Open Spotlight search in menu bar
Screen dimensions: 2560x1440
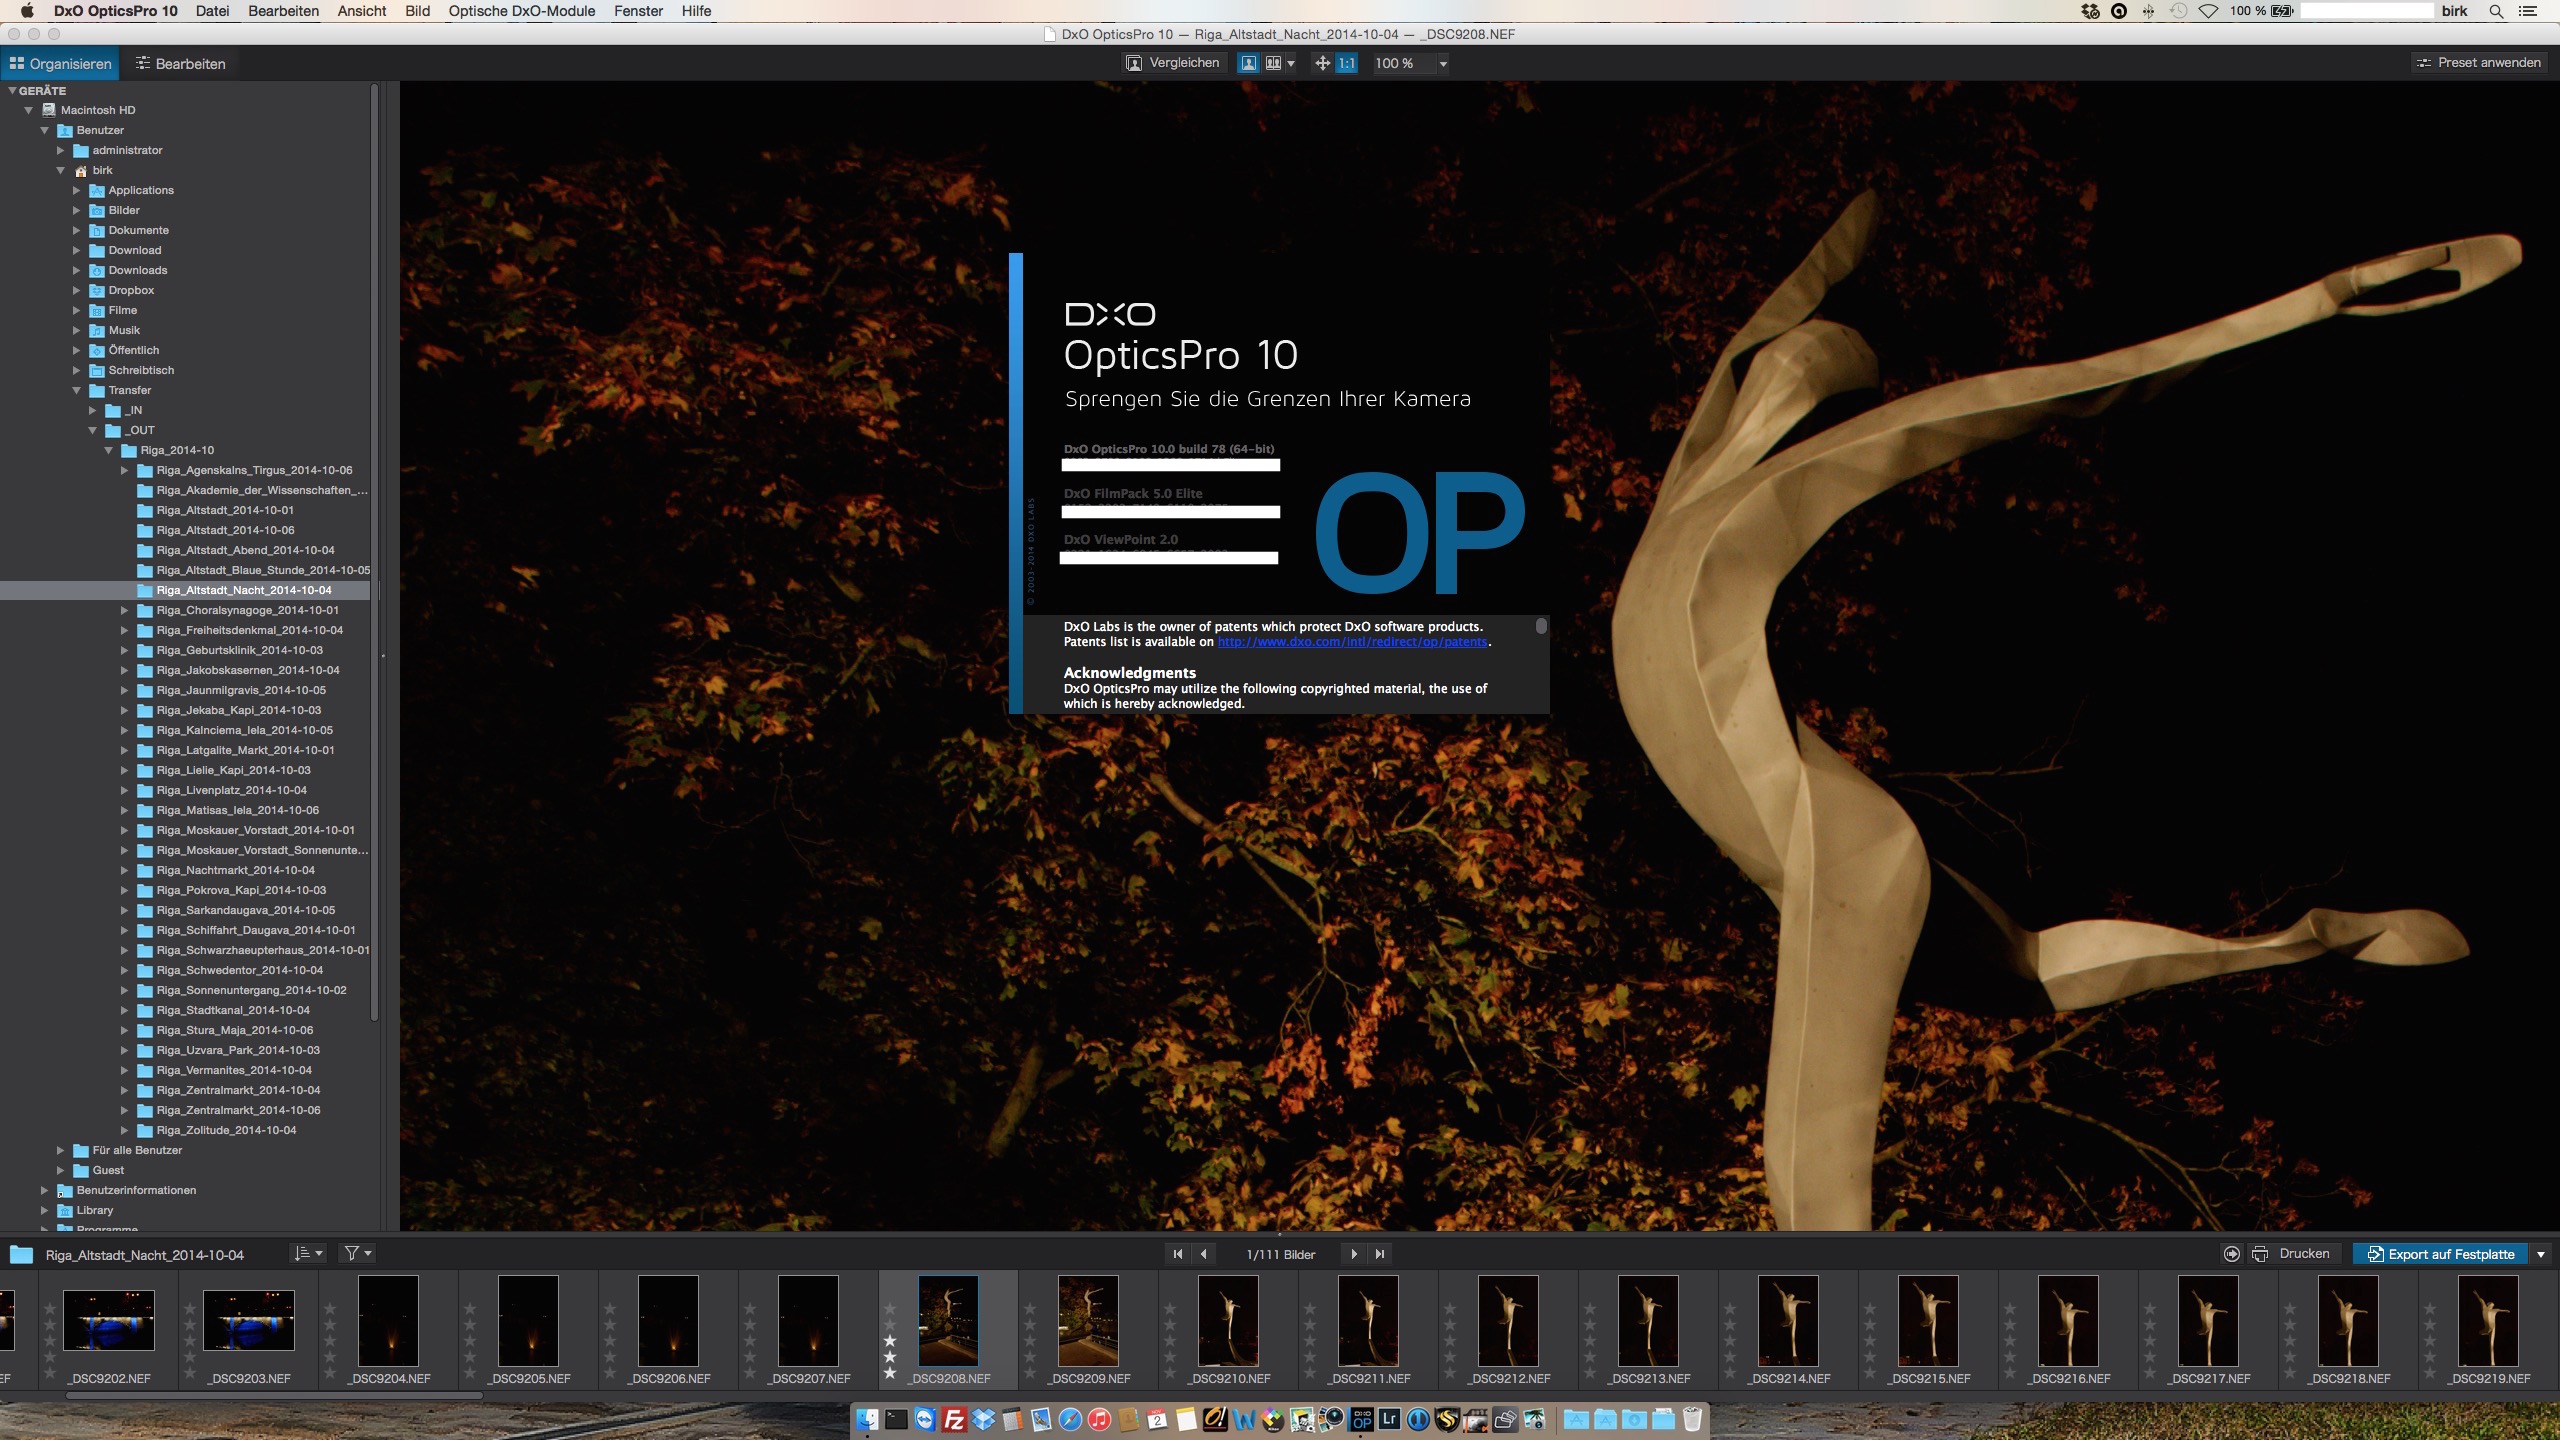(x=2497, y=11)
